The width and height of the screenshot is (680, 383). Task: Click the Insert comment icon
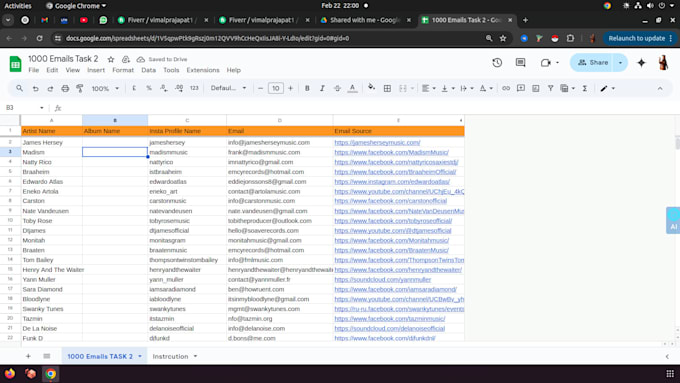tap(521, 88)
